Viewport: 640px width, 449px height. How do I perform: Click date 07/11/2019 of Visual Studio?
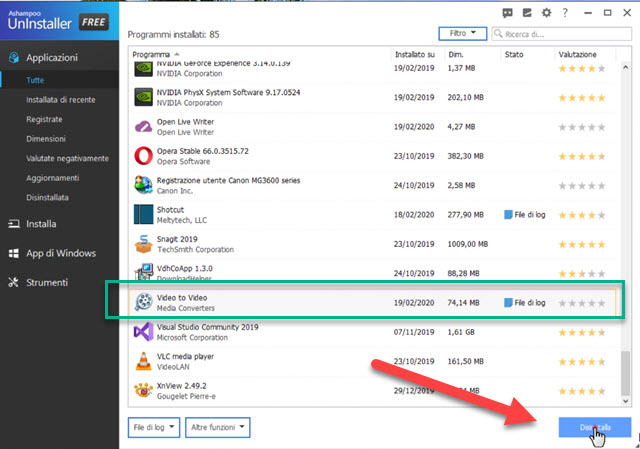[x=414, y=332]
